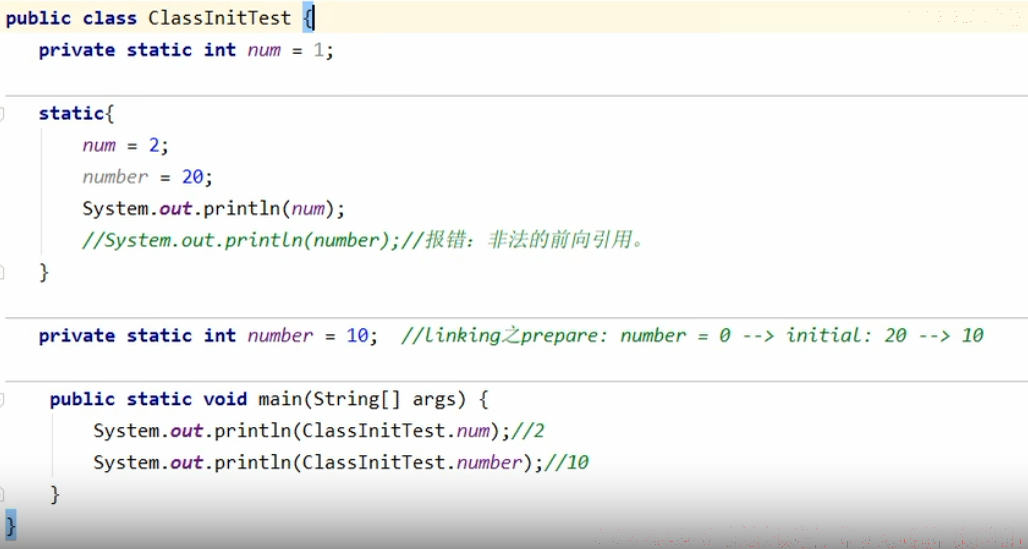Click the comment starting with '//linking之prepare'

[692, 335]
